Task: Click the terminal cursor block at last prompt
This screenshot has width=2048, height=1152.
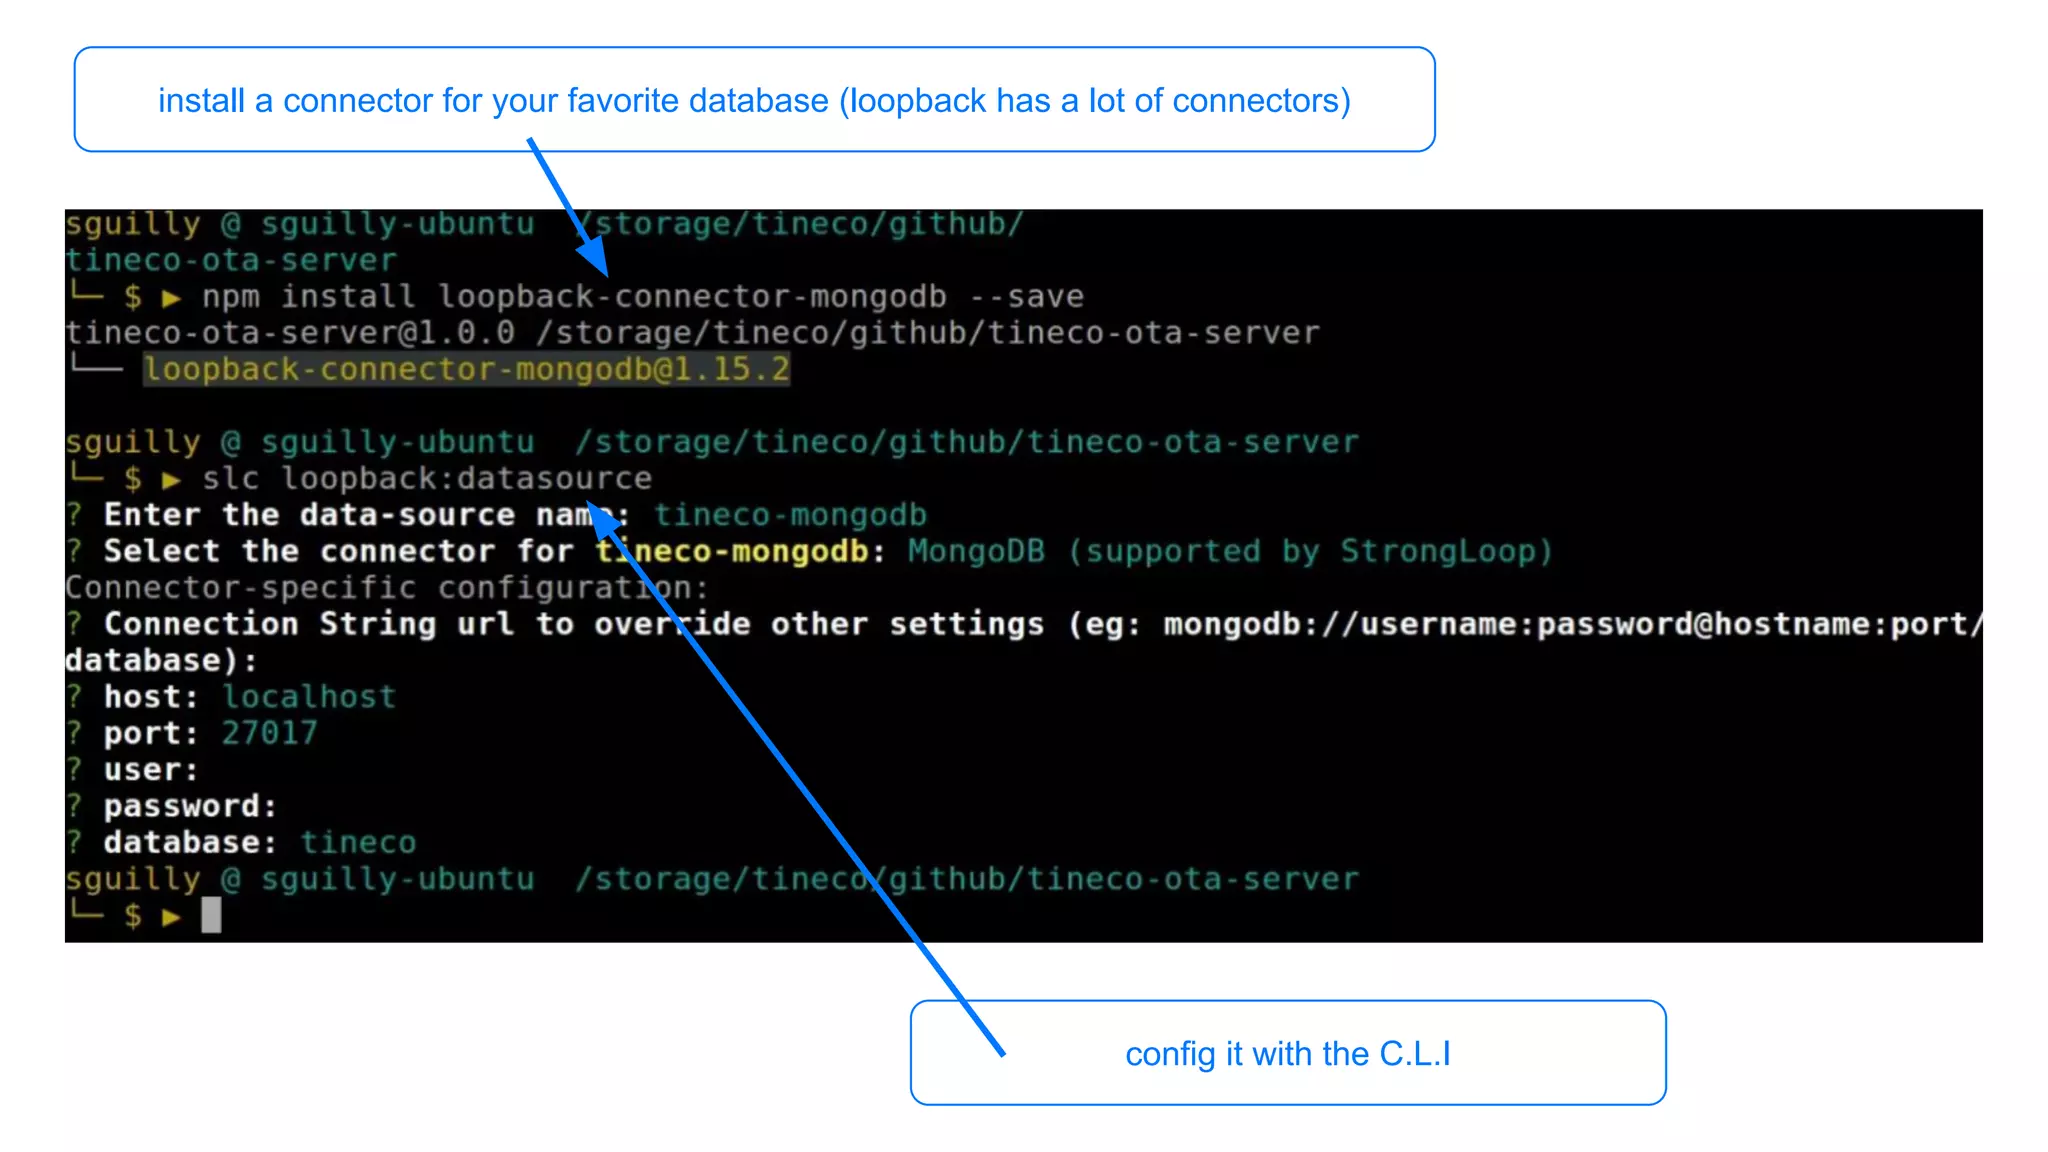Action: coord(211,915)
